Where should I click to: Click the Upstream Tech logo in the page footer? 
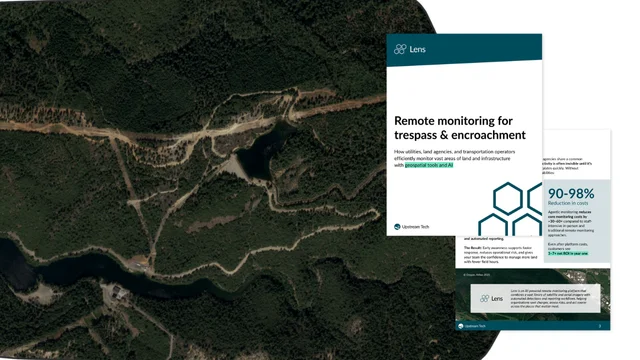coord(471,326)
